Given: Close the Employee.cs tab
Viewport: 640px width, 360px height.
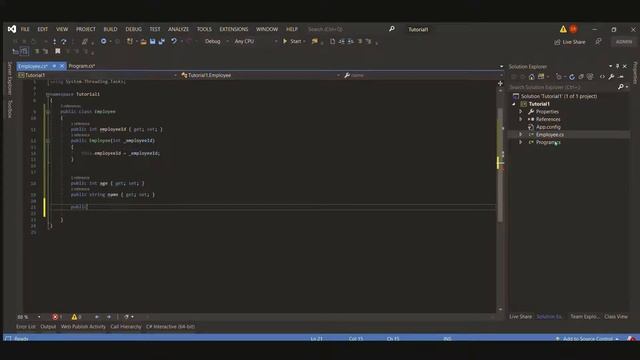Looking at the screenshot, I should click(62, 66).
